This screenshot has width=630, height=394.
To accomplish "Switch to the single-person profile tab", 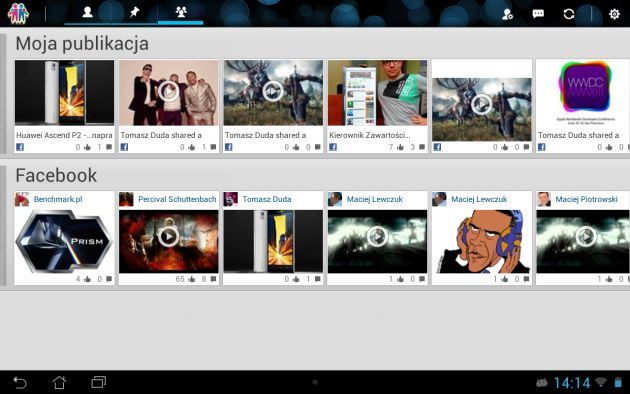I will (88, 12).
